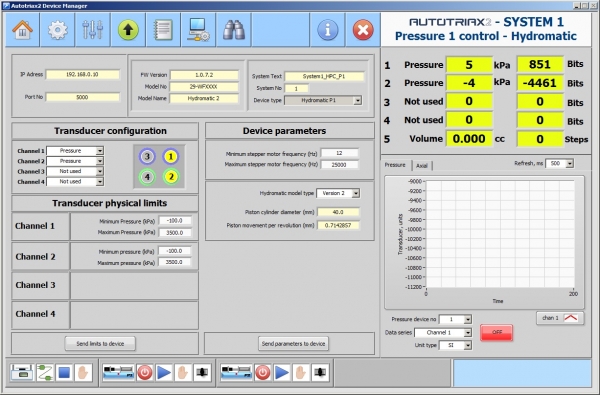Toggle gray channel indicator circle 3
Viewport: 600px width, 395px height.
(x=147, y=156)
